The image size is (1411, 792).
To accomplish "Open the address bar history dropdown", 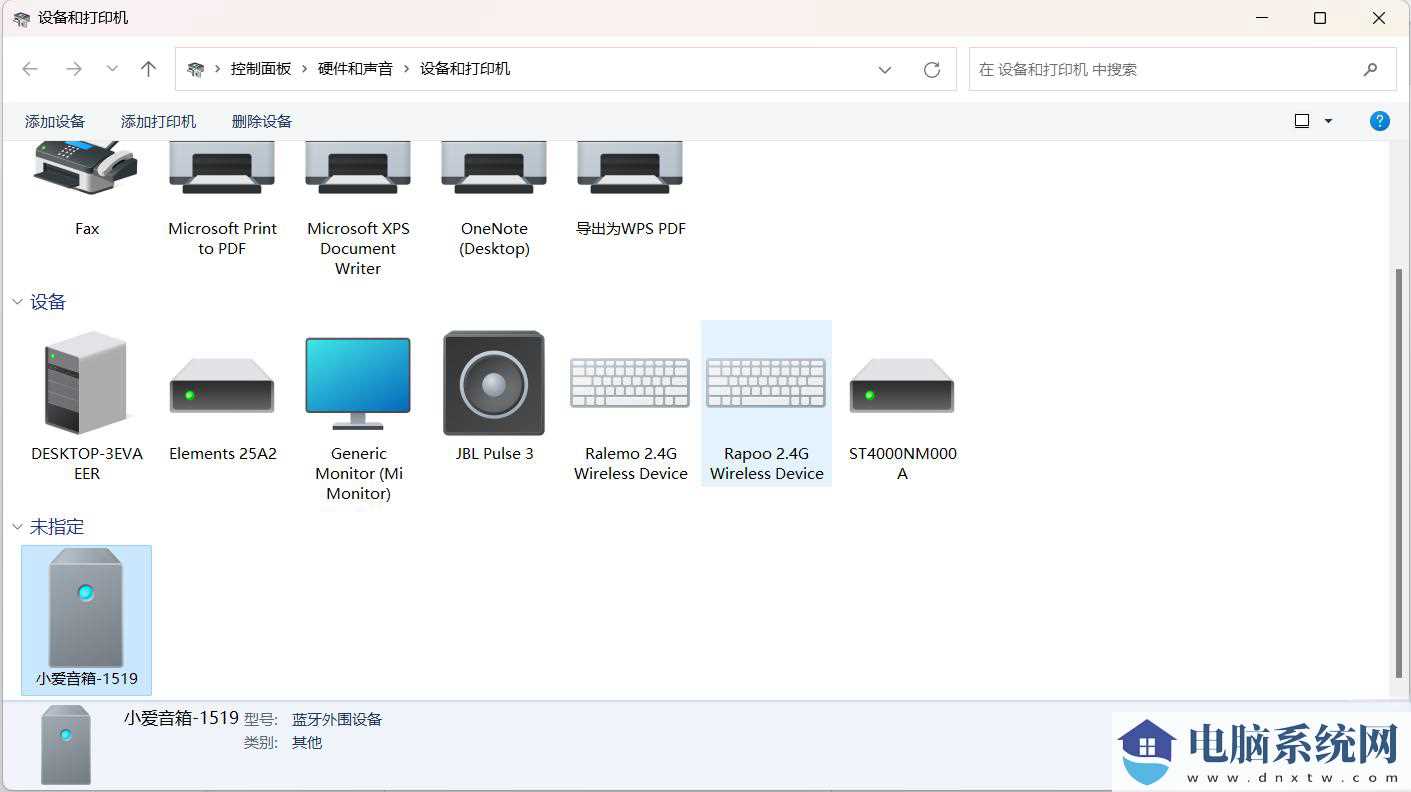I will [885, 69].
